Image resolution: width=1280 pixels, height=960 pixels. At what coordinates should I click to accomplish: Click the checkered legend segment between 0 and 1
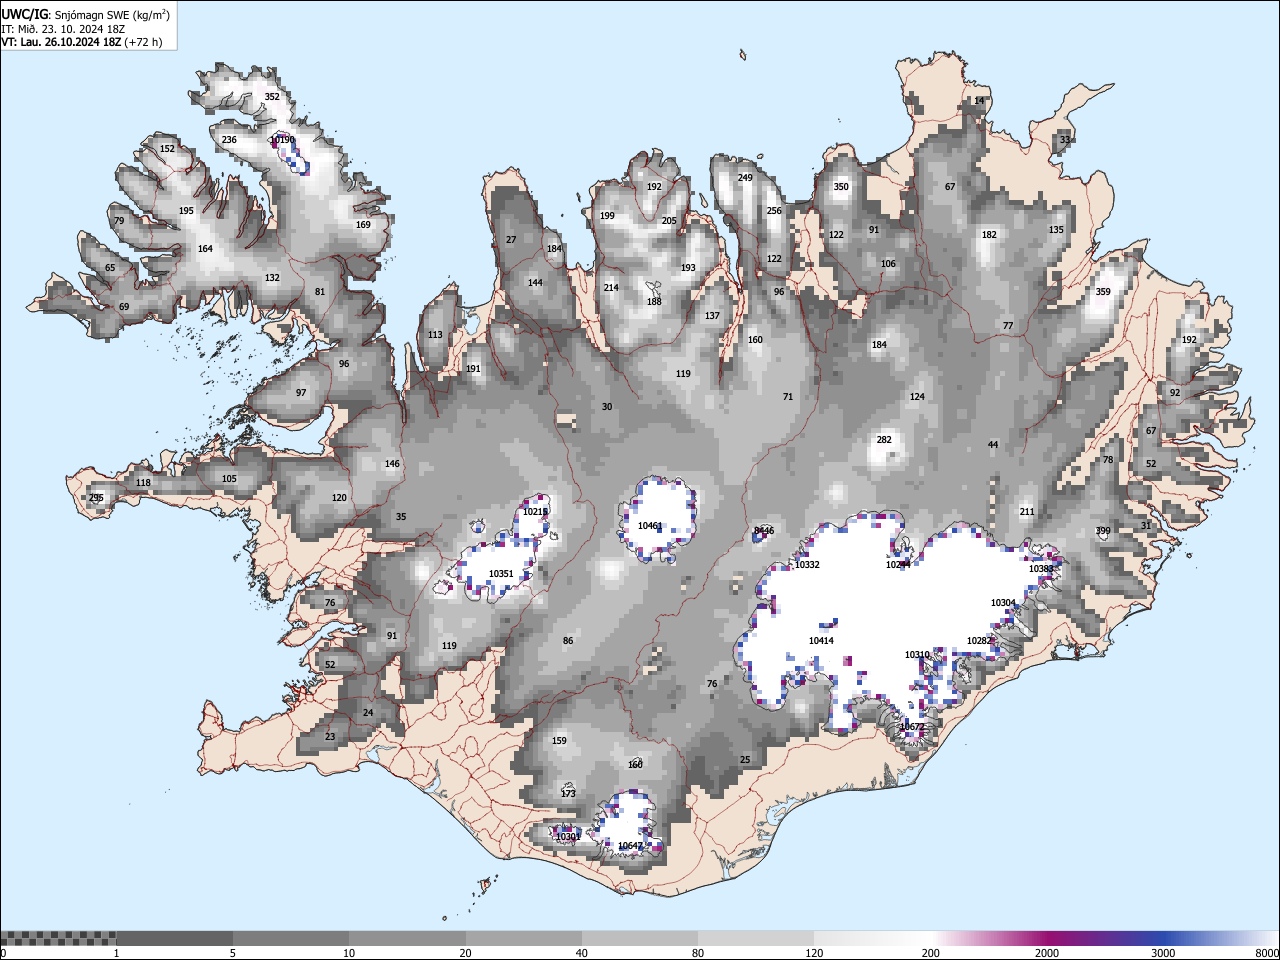58,938
